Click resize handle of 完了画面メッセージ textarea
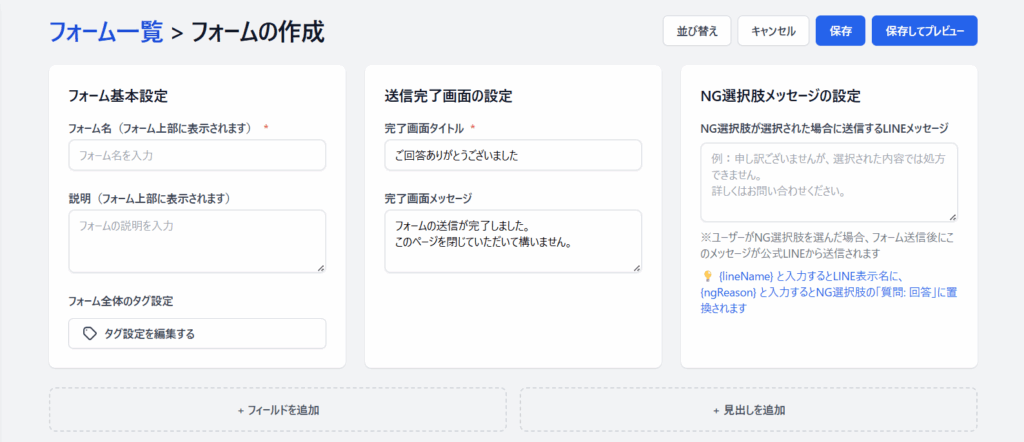 [x=637, y=267]
